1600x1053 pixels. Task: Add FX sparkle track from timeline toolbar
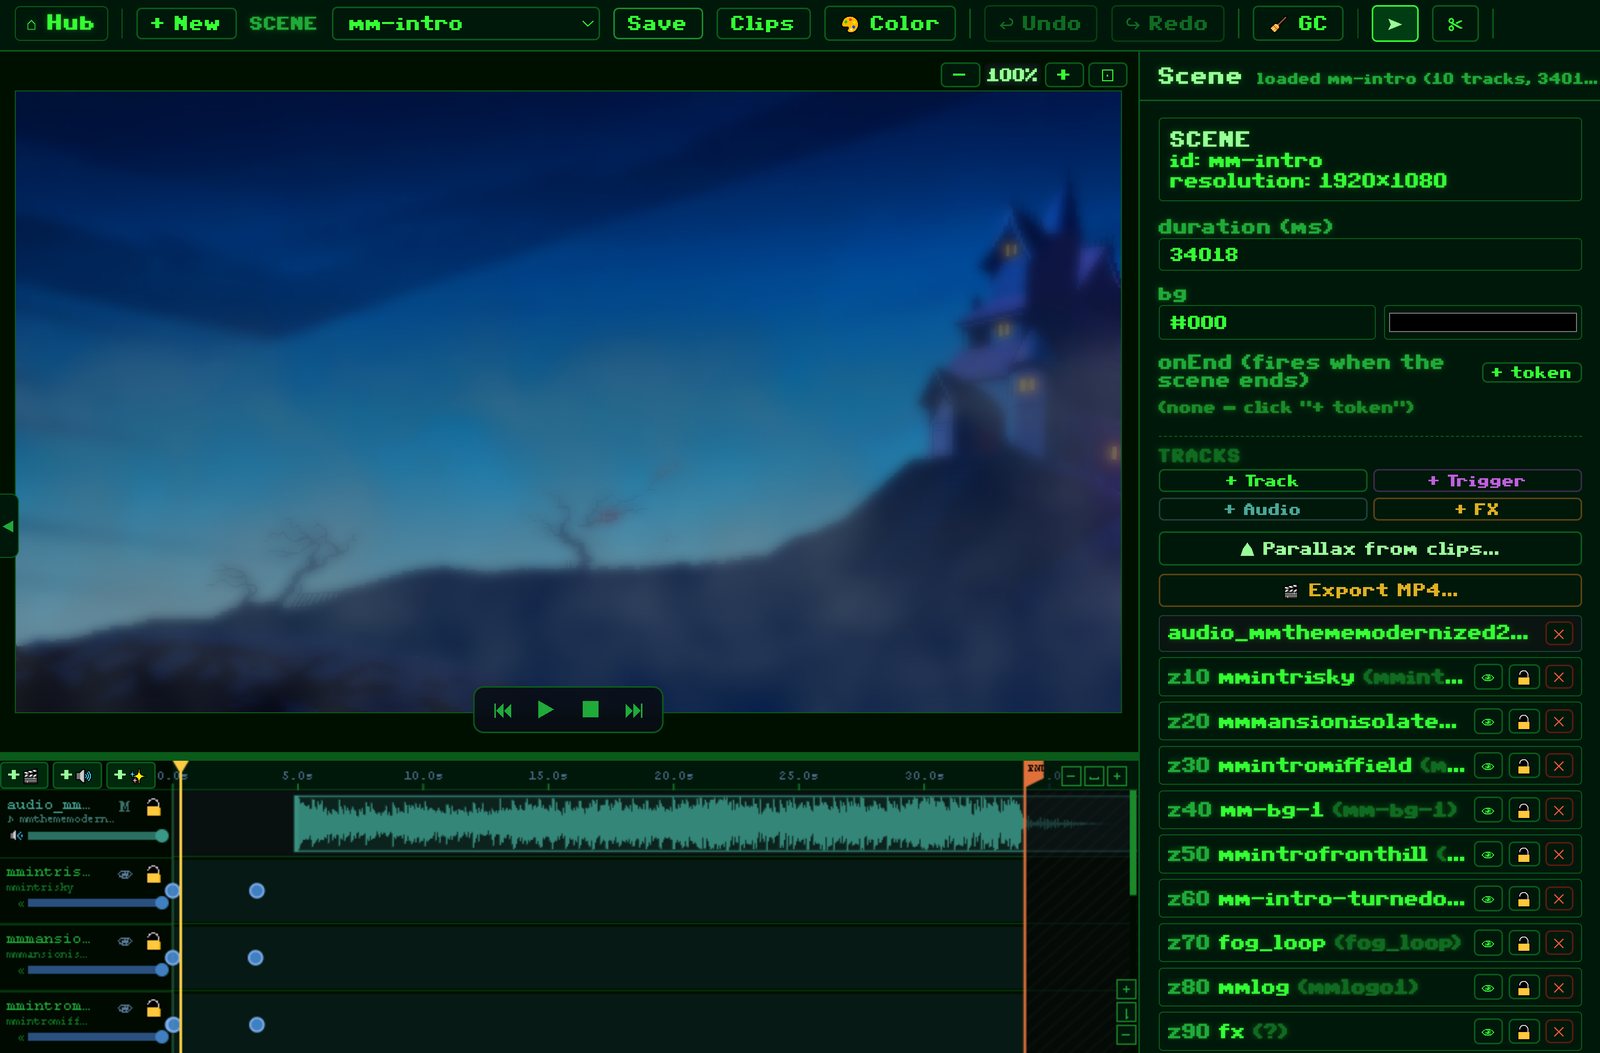pos(129,775)
